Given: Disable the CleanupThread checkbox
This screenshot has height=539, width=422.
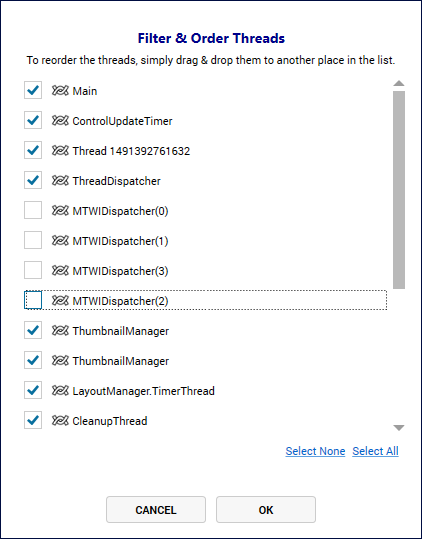Looking at the screenshot, I should [33, 420].
